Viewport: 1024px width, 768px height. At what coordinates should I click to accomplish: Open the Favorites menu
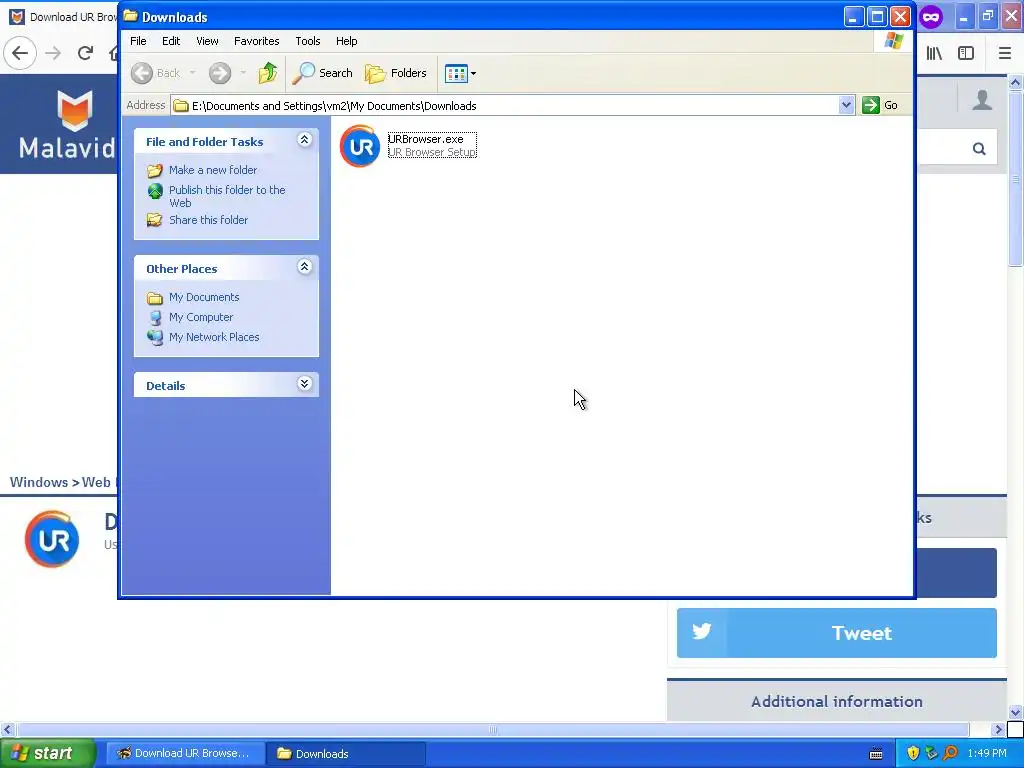257,41
